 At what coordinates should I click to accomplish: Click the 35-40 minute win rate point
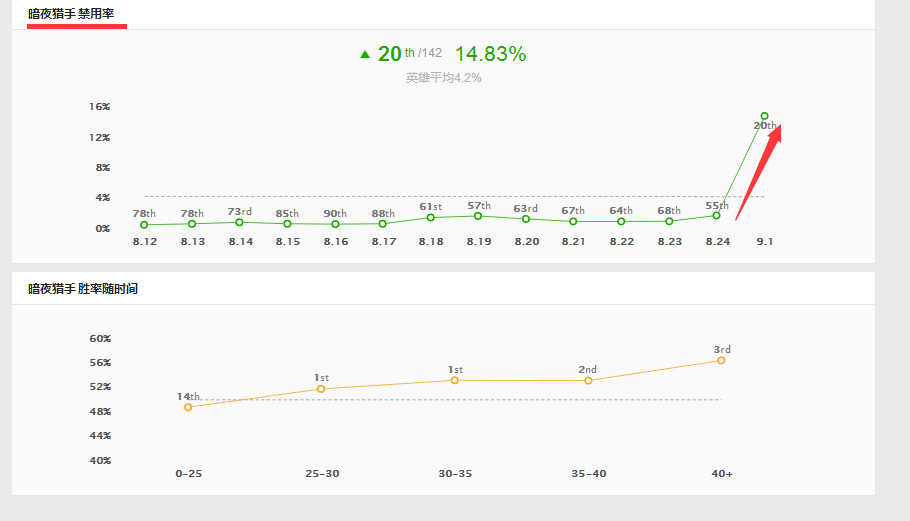point(588,381)
